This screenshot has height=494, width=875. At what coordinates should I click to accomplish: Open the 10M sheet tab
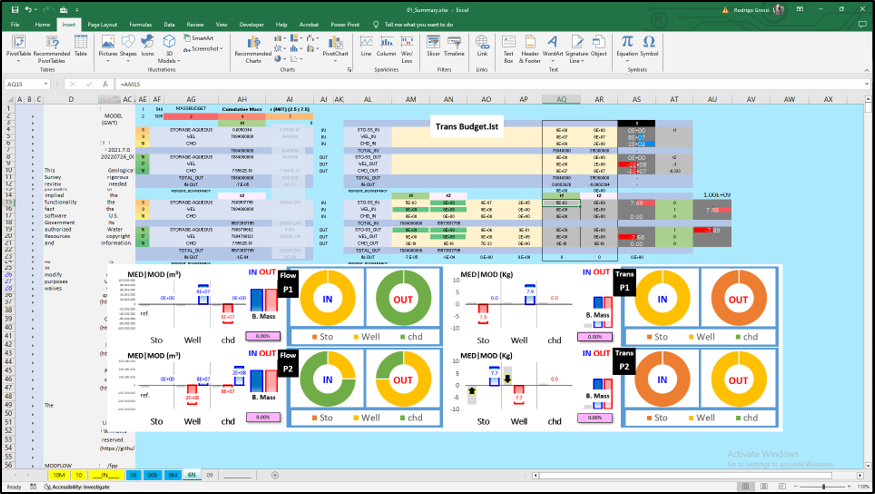click(x=59, y=475)
